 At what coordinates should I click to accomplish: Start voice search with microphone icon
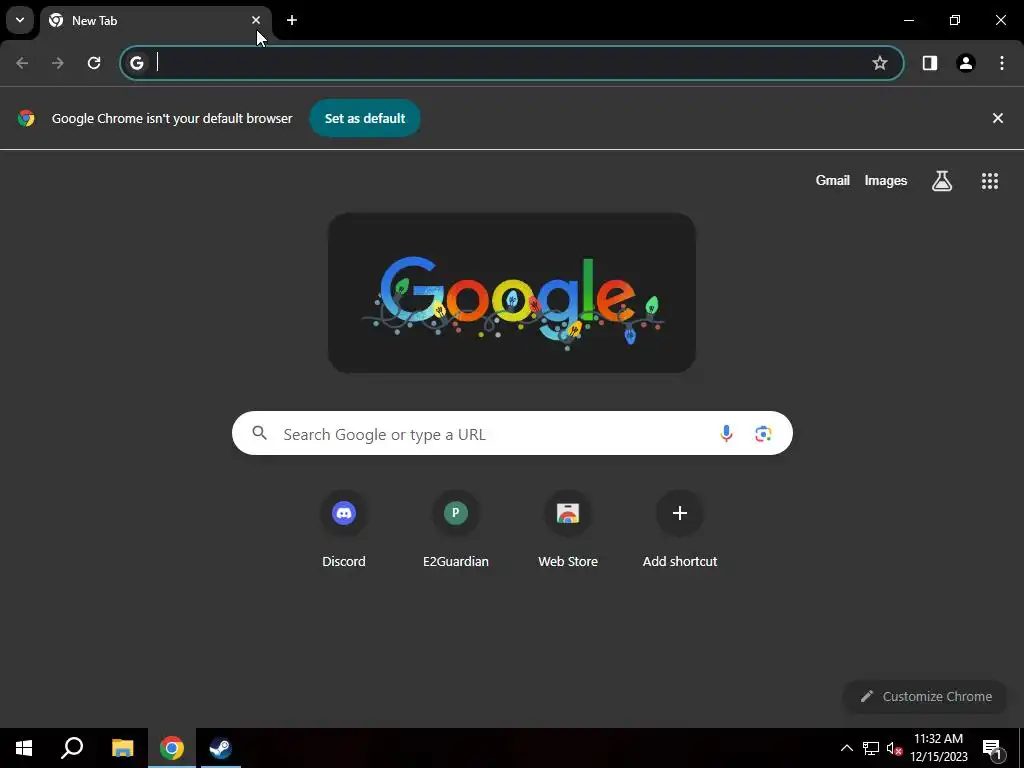tap(726, 434)
